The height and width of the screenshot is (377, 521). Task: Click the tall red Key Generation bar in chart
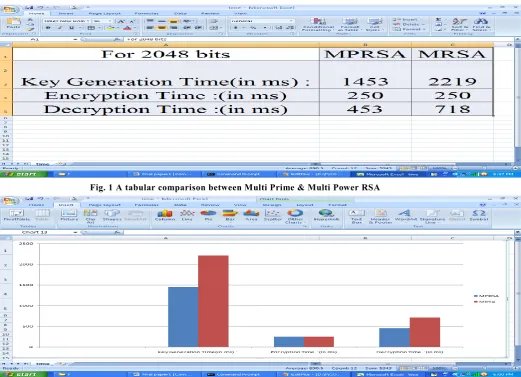pyautogui.click(x=213, y=301)
